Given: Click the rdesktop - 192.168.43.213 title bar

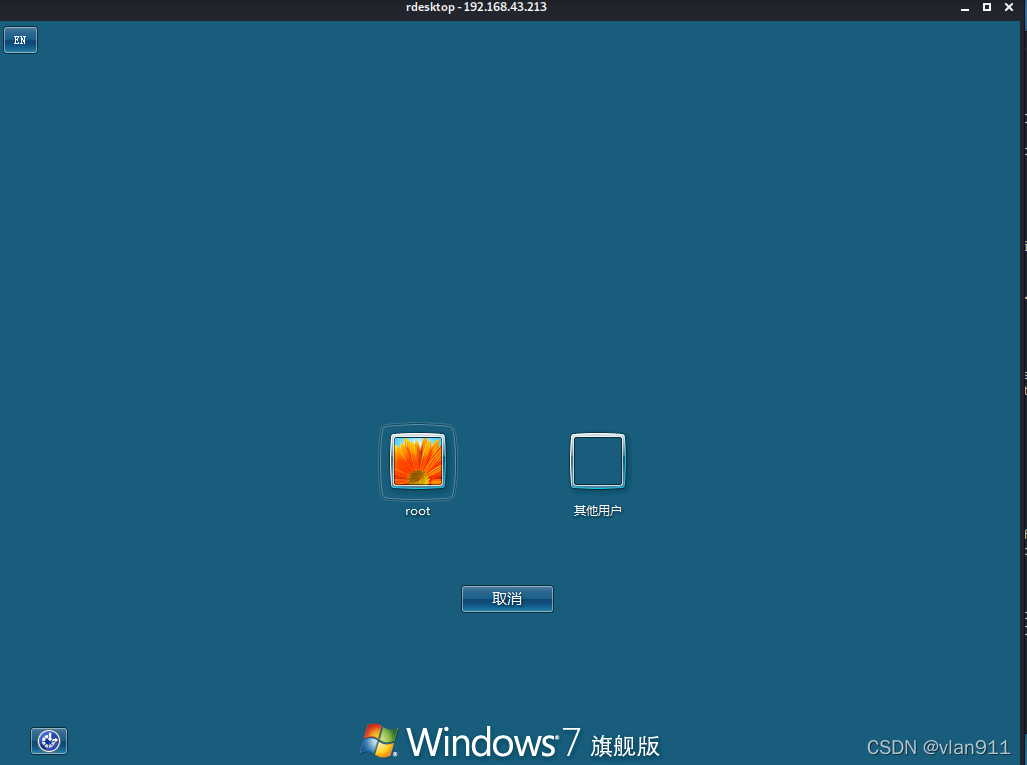Looking at the screenshot, I should 476,7.
